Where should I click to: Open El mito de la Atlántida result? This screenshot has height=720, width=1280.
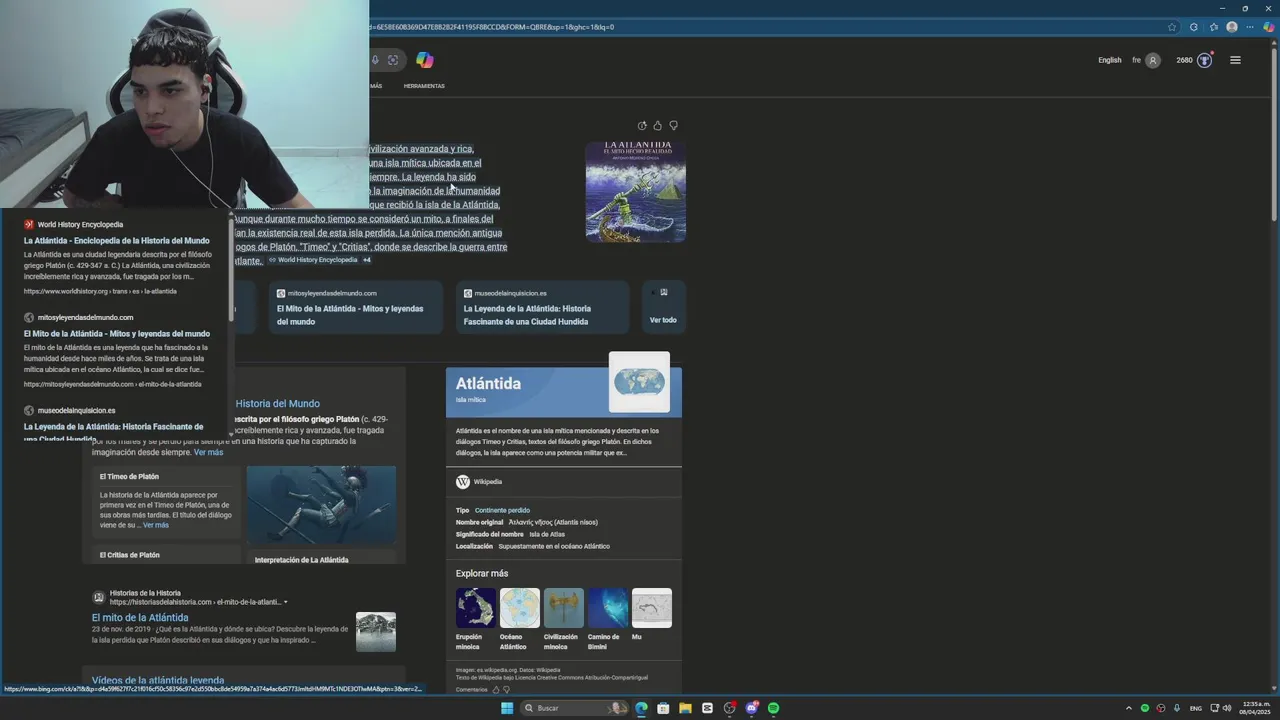click(x=140, y=618)
